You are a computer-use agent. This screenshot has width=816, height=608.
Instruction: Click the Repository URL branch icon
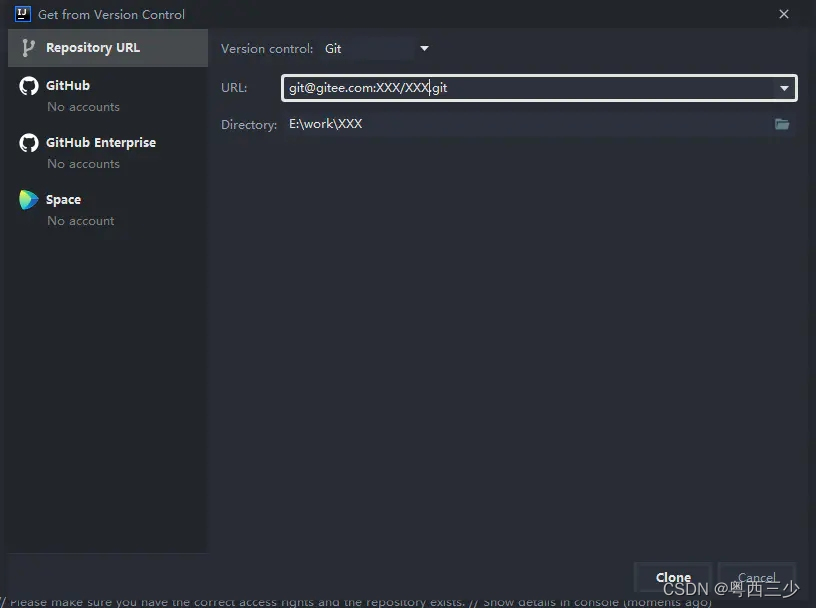click(28, 48)
